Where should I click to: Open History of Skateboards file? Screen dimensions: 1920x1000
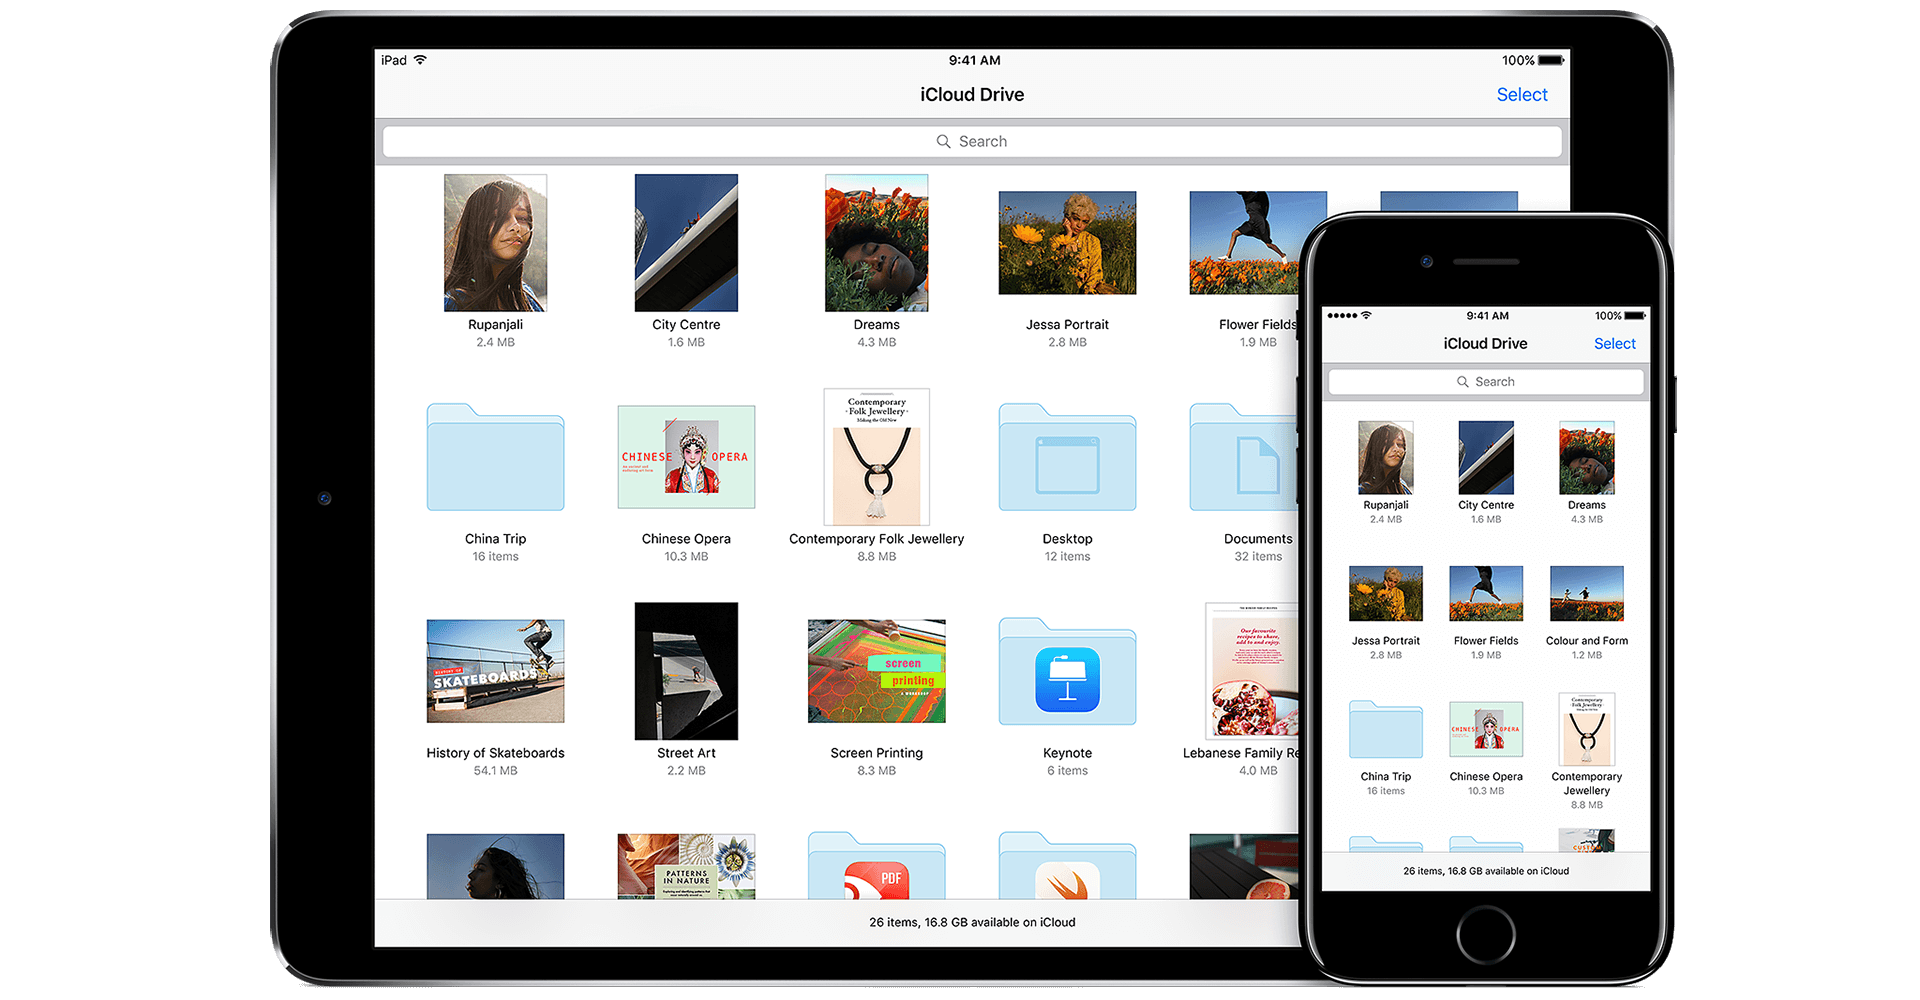[495, 671]
